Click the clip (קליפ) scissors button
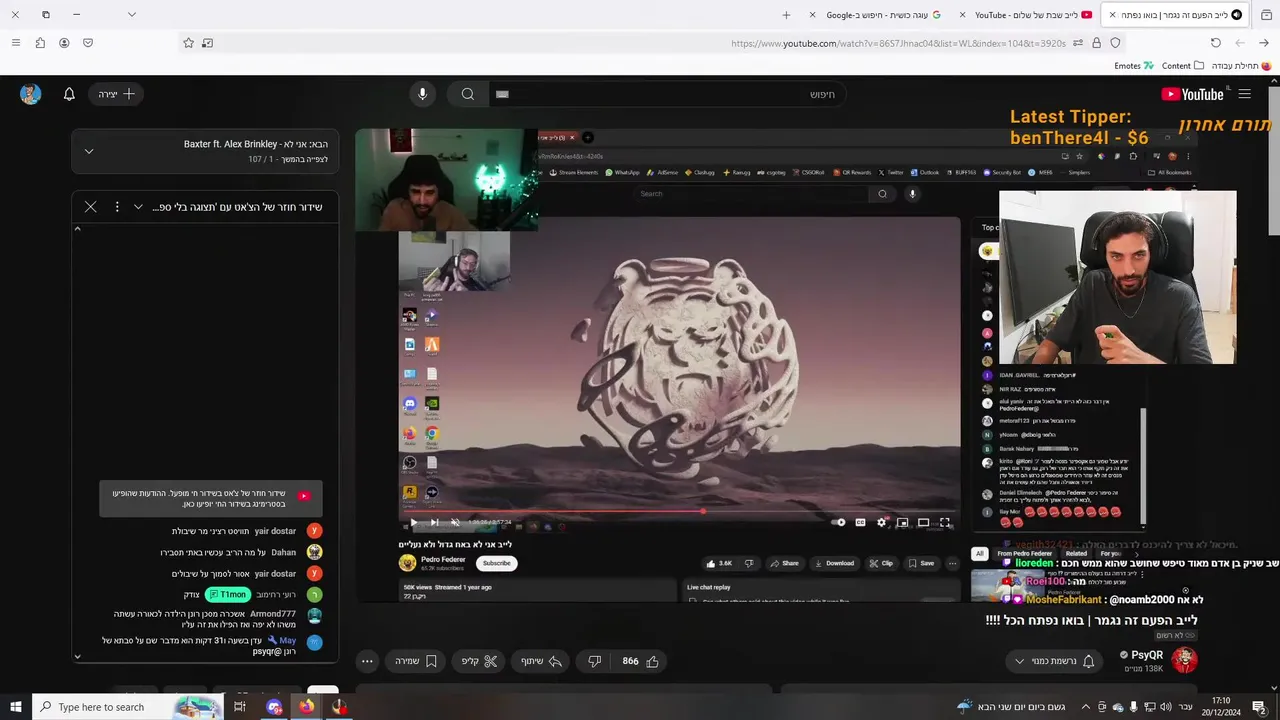Image resolution: width=1280 pixels, height=720 pixels. 480,661
